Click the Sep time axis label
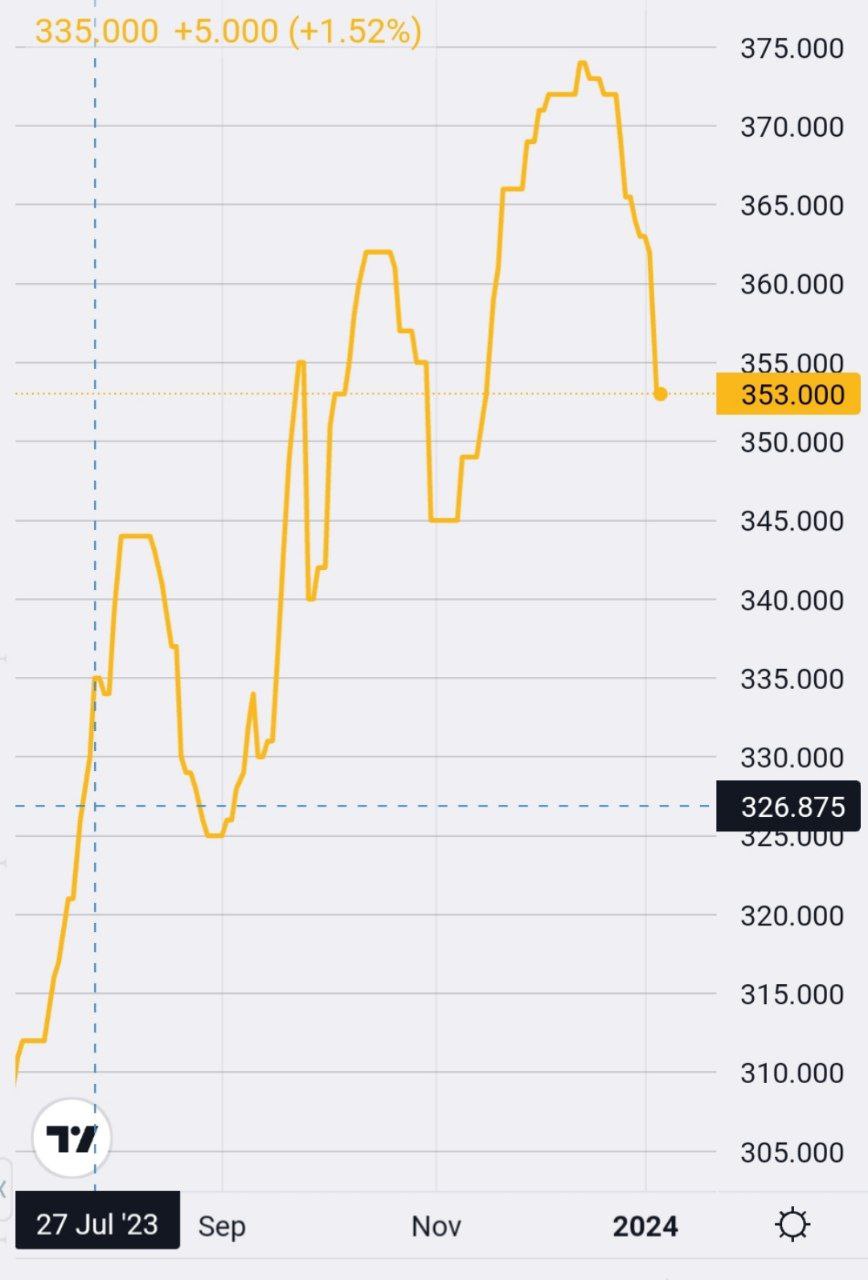 pos(221,1226)
